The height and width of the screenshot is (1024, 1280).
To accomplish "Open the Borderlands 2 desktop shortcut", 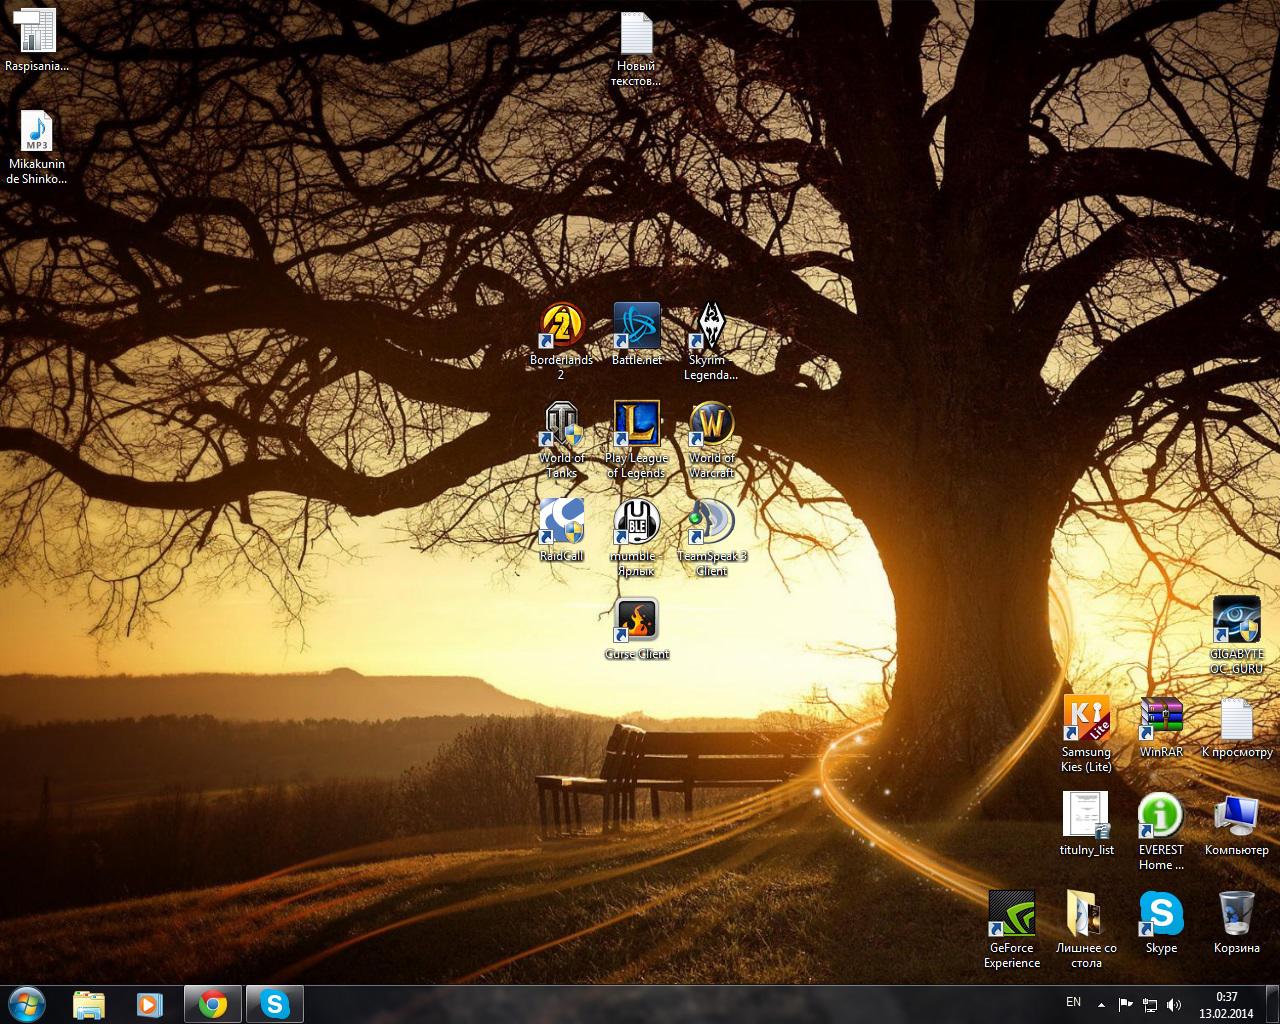I will pyautogui.click(x=561, y=326).
